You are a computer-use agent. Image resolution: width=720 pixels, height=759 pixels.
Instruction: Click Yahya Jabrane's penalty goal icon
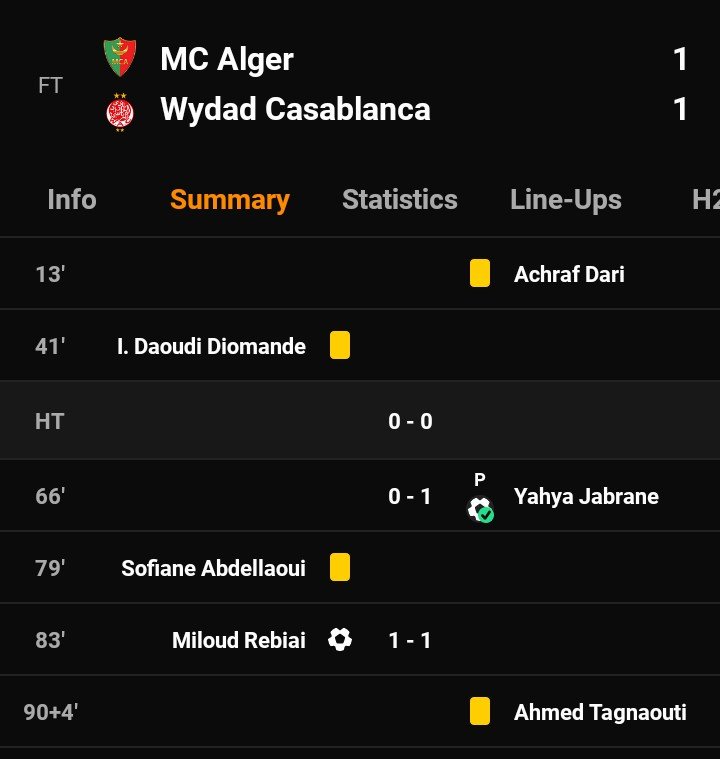point(480,508)
